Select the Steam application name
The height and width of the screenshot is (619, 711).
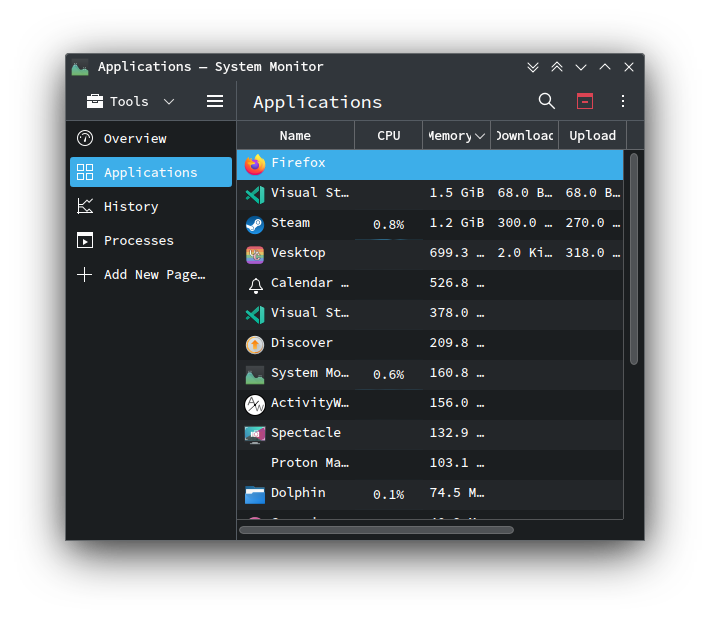(291, 223)
